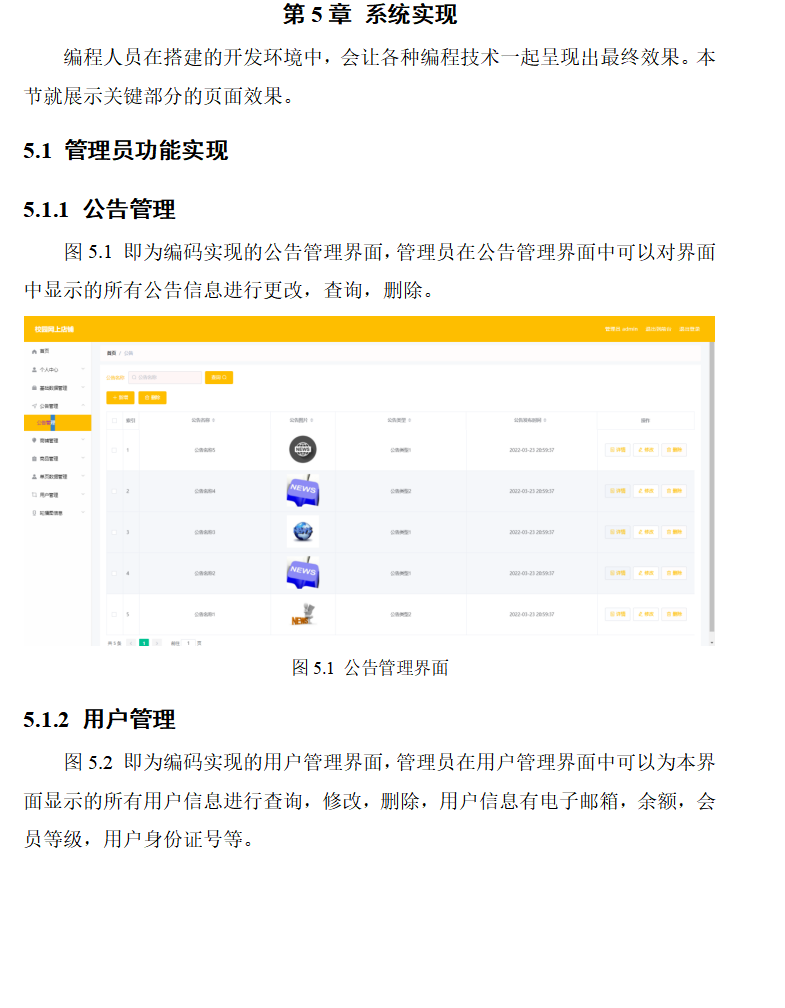Click the 公告名称 search input field
This screenshot has width=785, height=1008.
click(x=165, y=377)
